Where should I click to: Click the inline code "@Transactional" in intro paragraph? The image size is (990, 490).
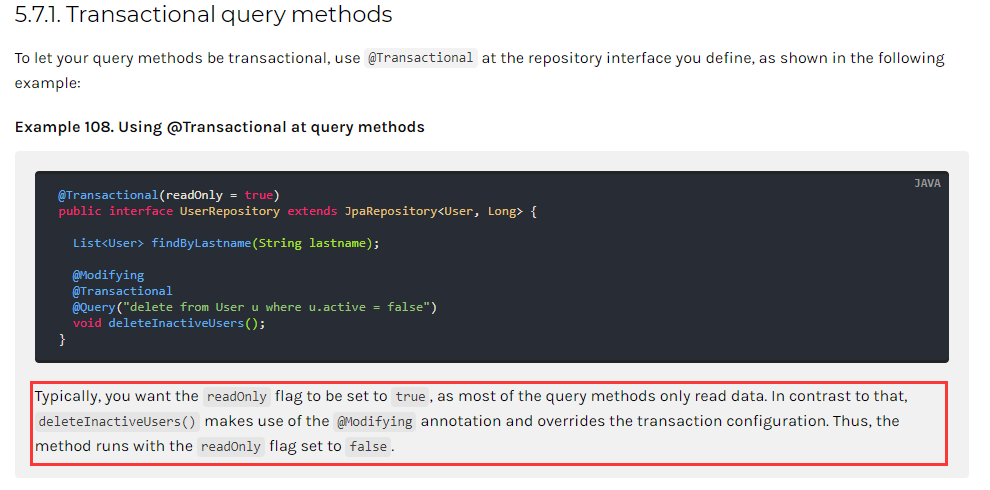click(421, 58)
